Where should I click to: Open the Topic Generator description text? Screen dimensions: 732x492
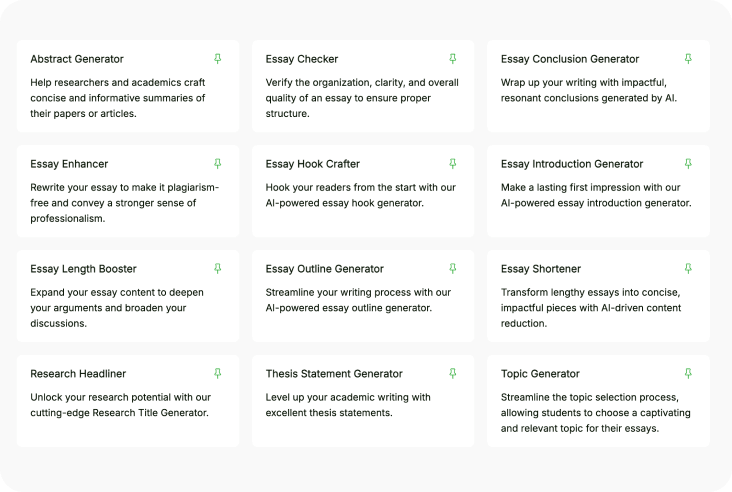[x=595, y=413]
